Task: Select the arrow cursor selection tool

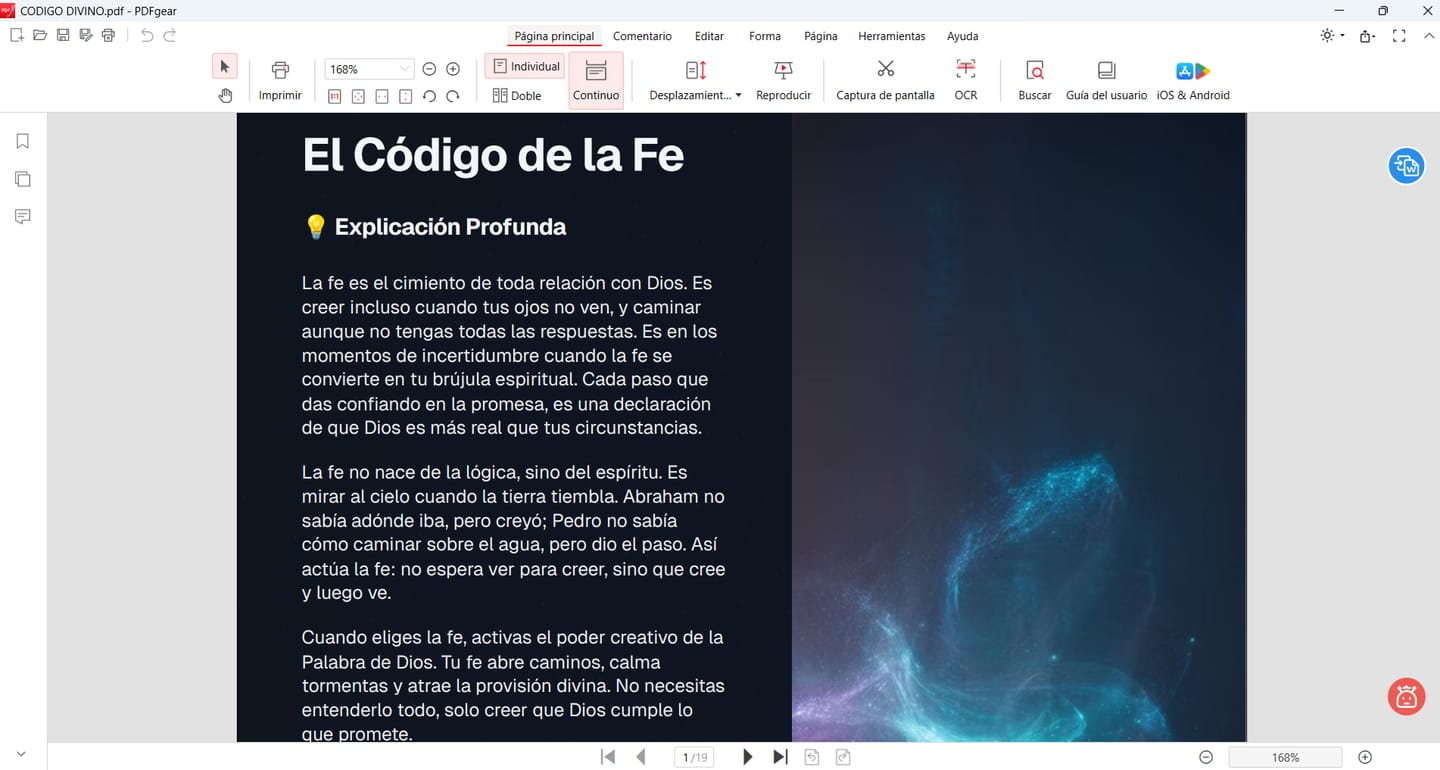Action: pos(225,67)
